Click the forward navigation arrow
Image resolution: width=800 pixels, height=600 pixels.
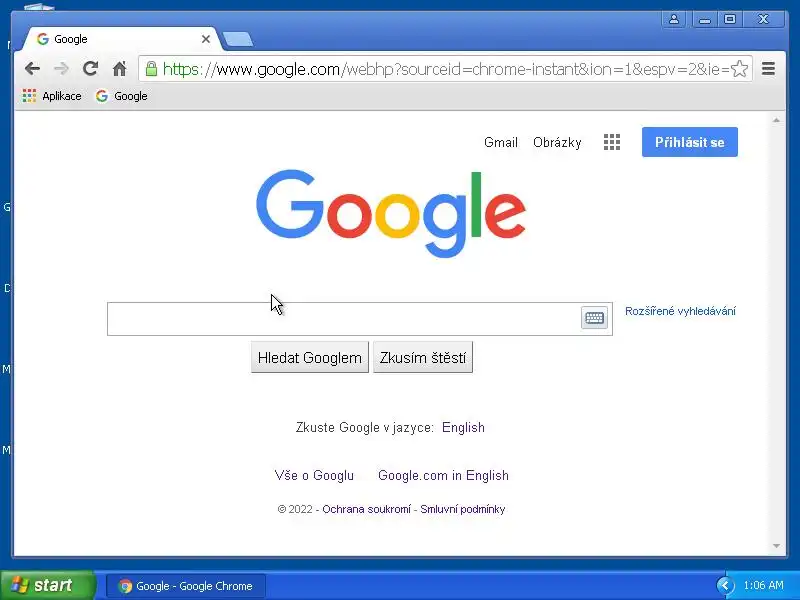click(61, 68)
